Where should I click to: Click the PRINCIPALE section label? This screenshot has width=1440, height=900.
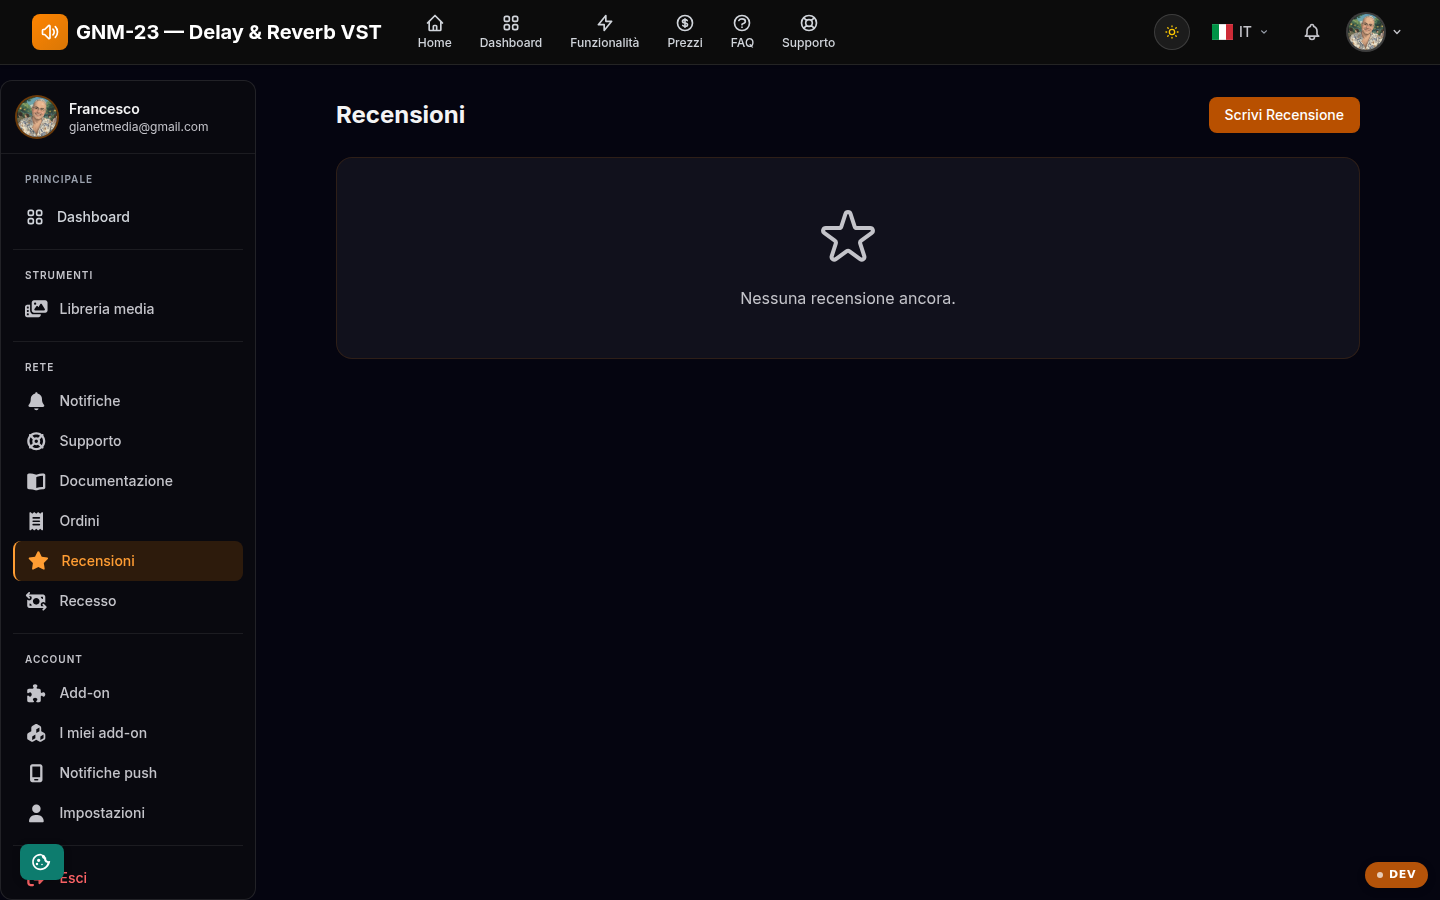(59, 179)
